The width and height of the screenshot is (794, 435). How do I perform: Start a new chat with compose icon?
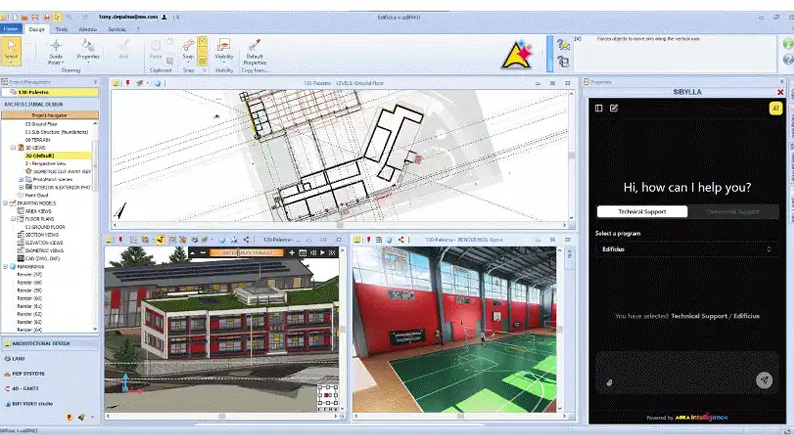(x=614, y=108)
